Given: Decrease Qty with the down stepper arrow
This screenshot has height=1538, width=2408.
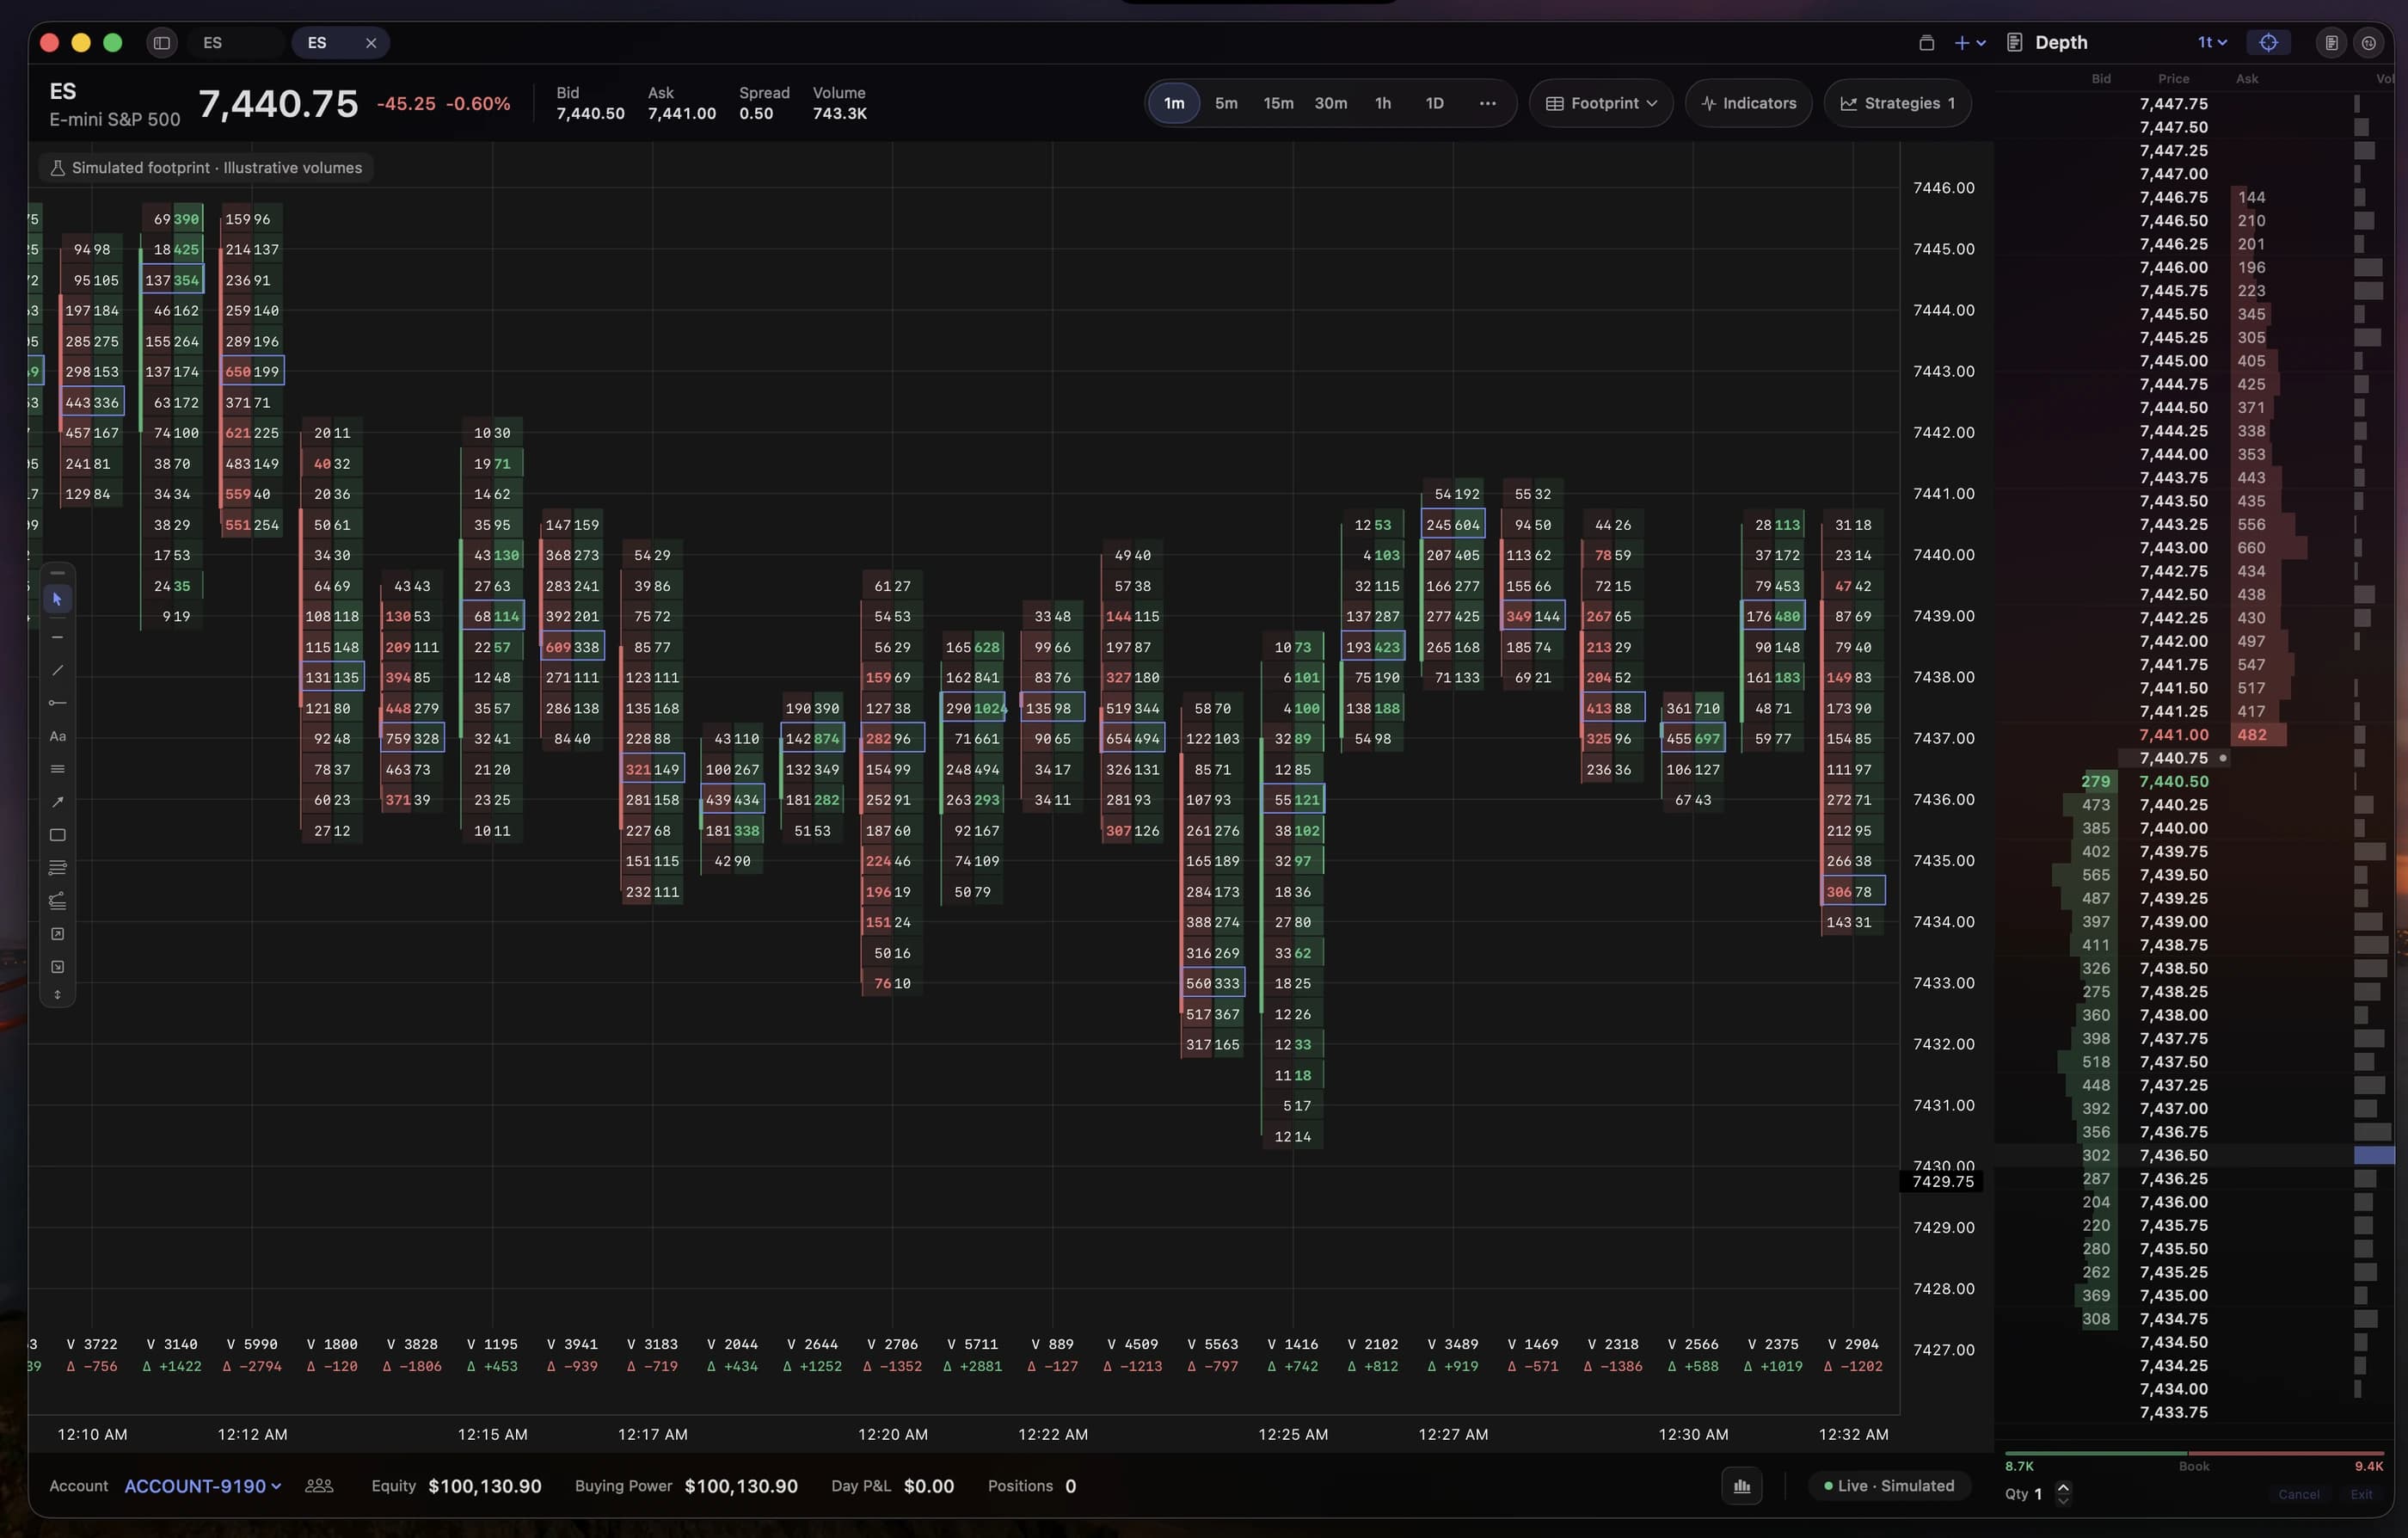Looking at the screenshot, I should point(2063,1500).
